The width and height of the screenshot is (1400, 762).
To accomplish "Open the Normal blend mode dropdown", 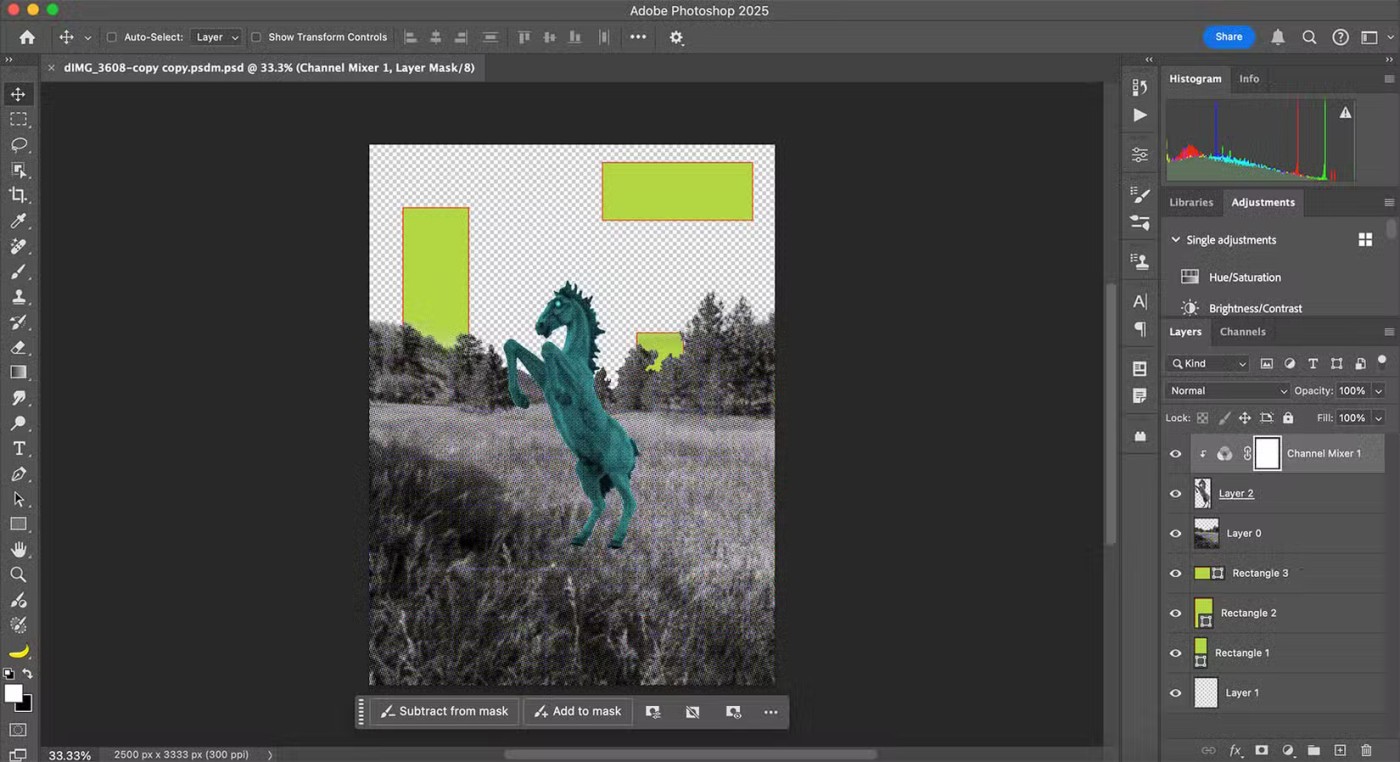I will [1227, 391].
